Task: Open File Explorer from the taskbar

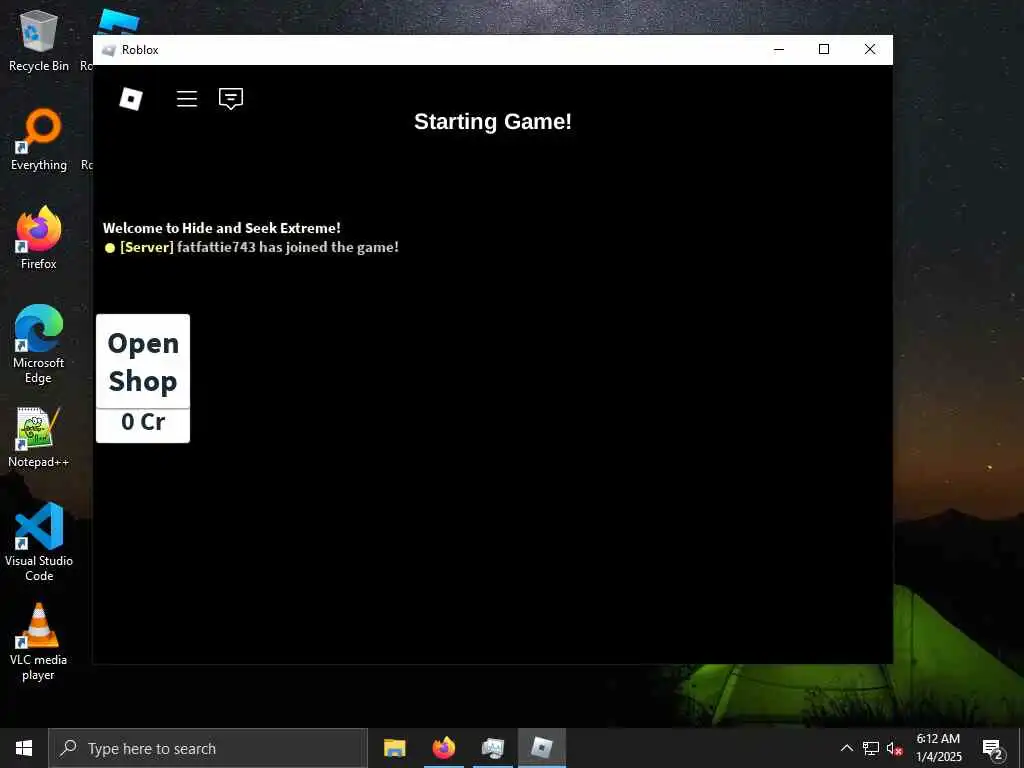Action: click(x=394, y=748)
